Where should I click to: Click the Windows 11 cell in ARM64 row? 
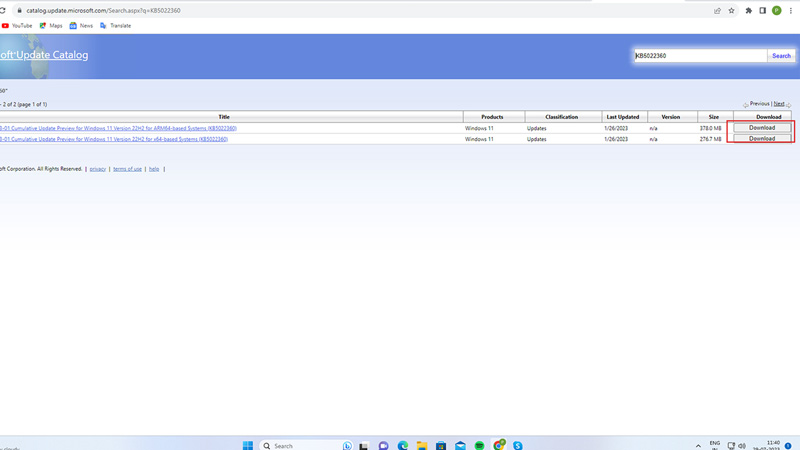[479, 129]
